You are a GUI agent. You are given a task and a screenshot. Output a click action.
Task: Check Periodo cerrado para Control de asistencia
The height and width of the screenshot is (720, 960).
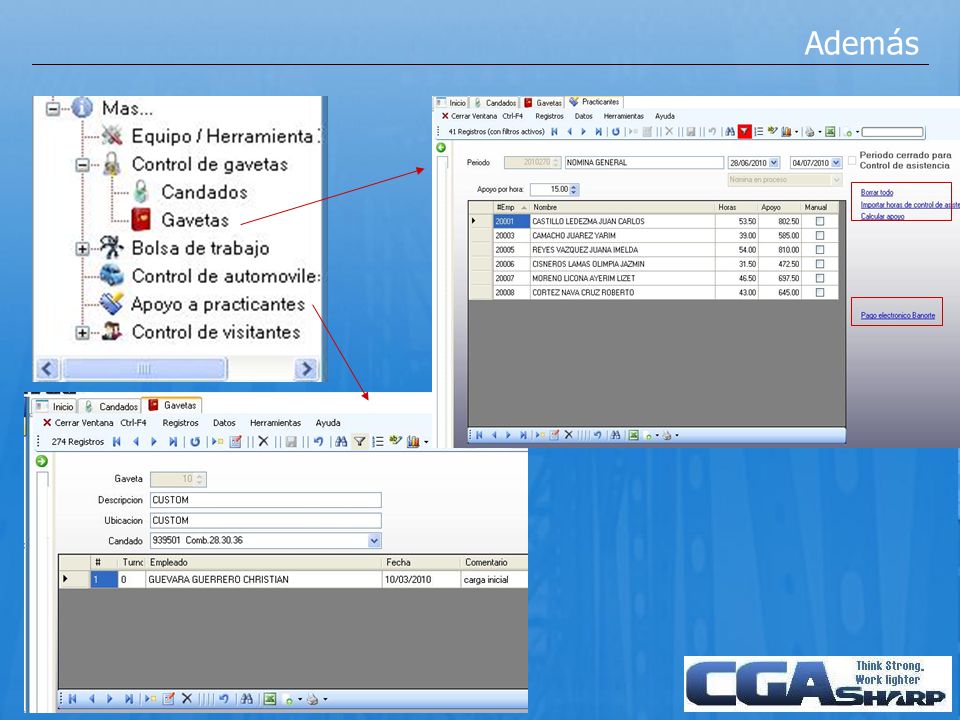click(x=852, y=160)
